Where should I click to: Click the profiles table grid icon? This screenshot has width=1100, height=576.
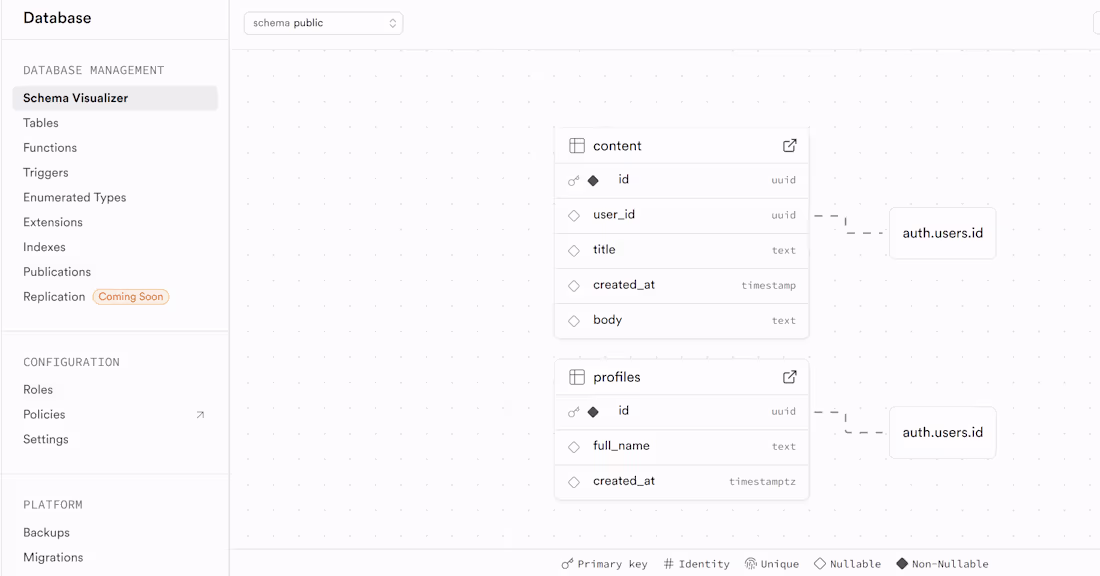coord(577,377)
